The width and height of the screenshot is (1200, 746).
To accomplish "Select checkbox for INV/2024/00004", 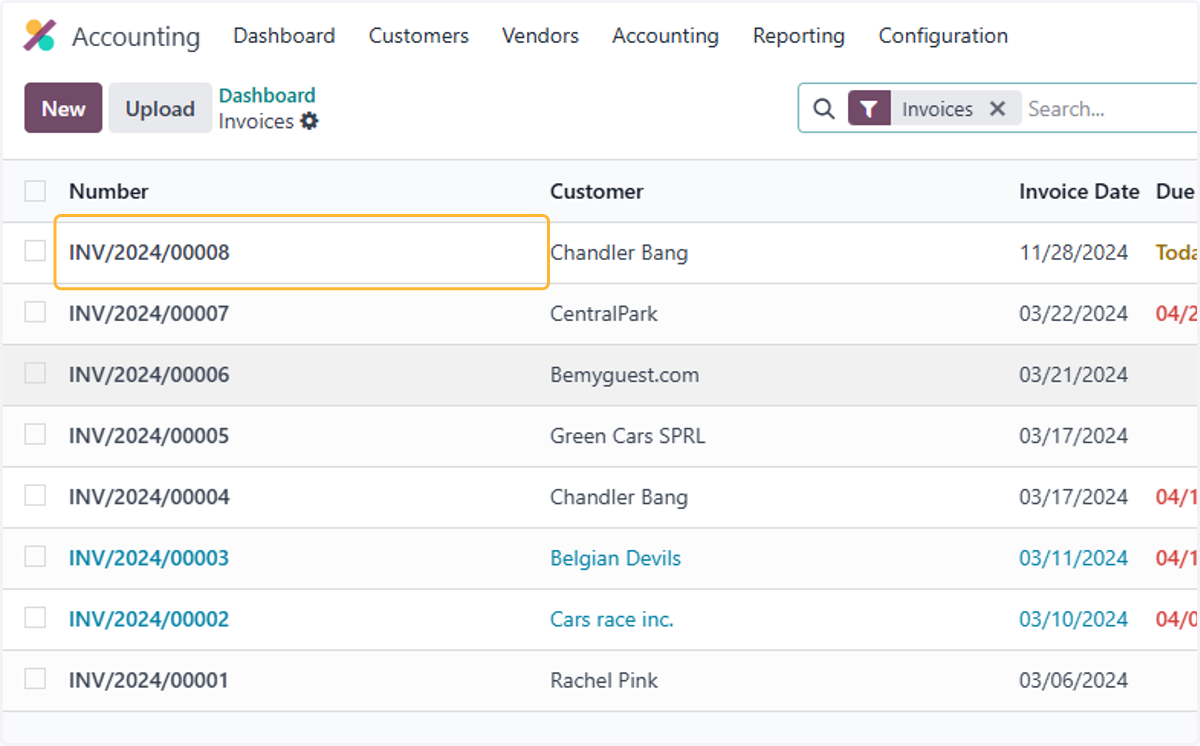I will [35, 495].
